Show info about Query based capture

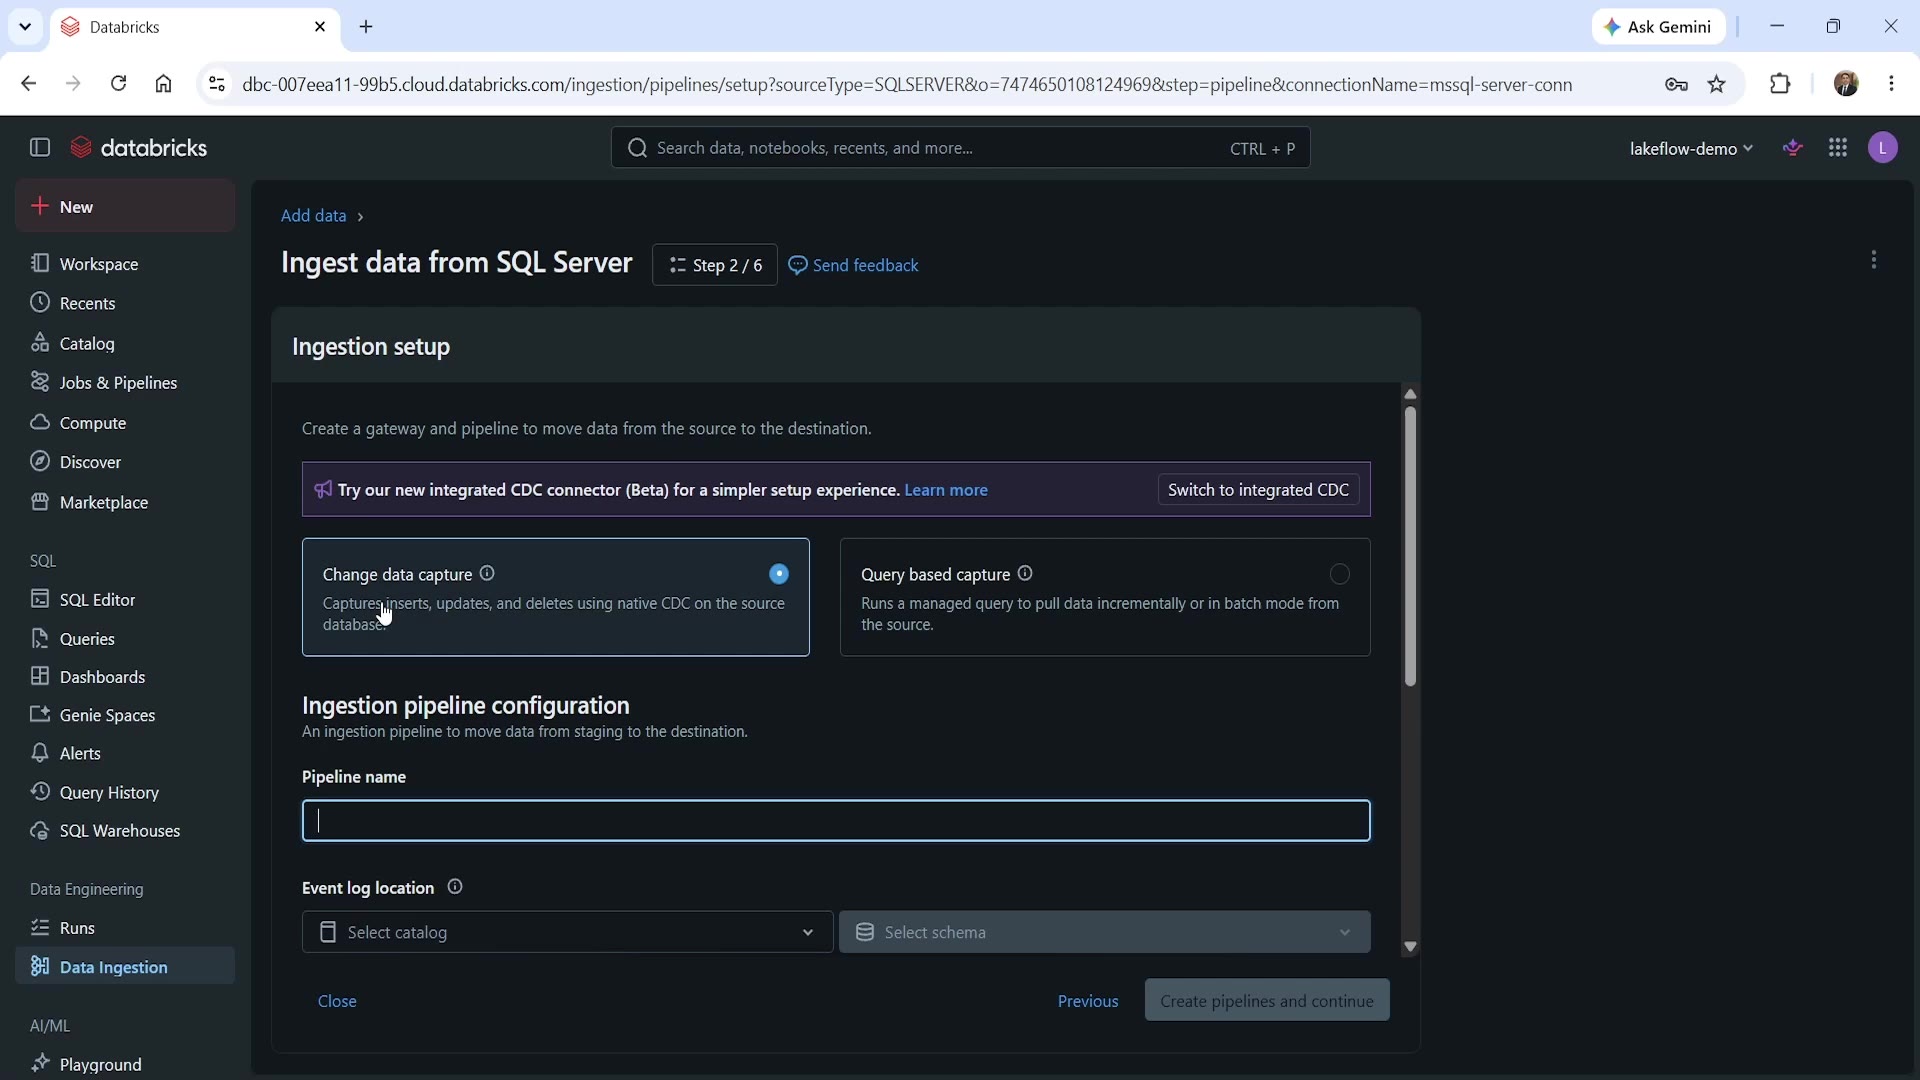(x=1025, y=573)
